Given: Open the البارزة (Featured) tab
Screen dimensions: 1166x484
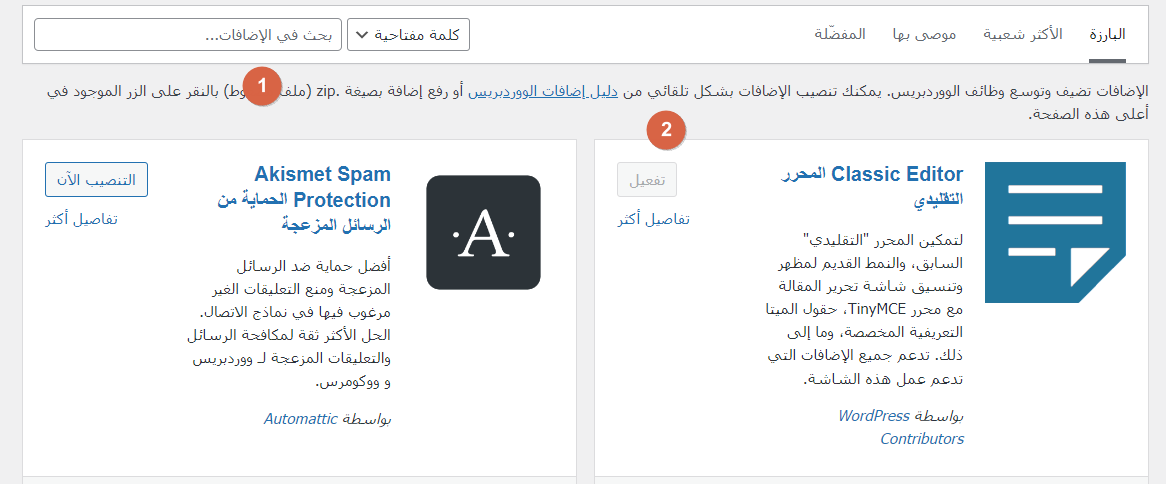Looking at the screenshot, I should point(1108,34).
